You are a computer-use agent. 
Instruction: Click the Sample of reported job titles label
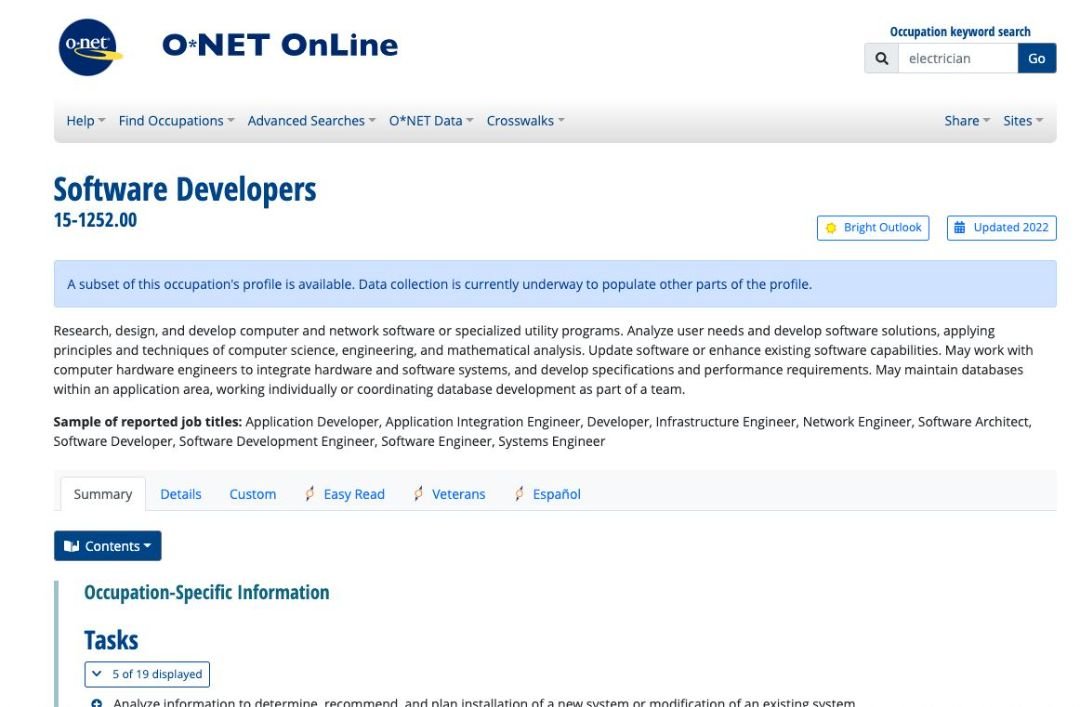(147, 422)
